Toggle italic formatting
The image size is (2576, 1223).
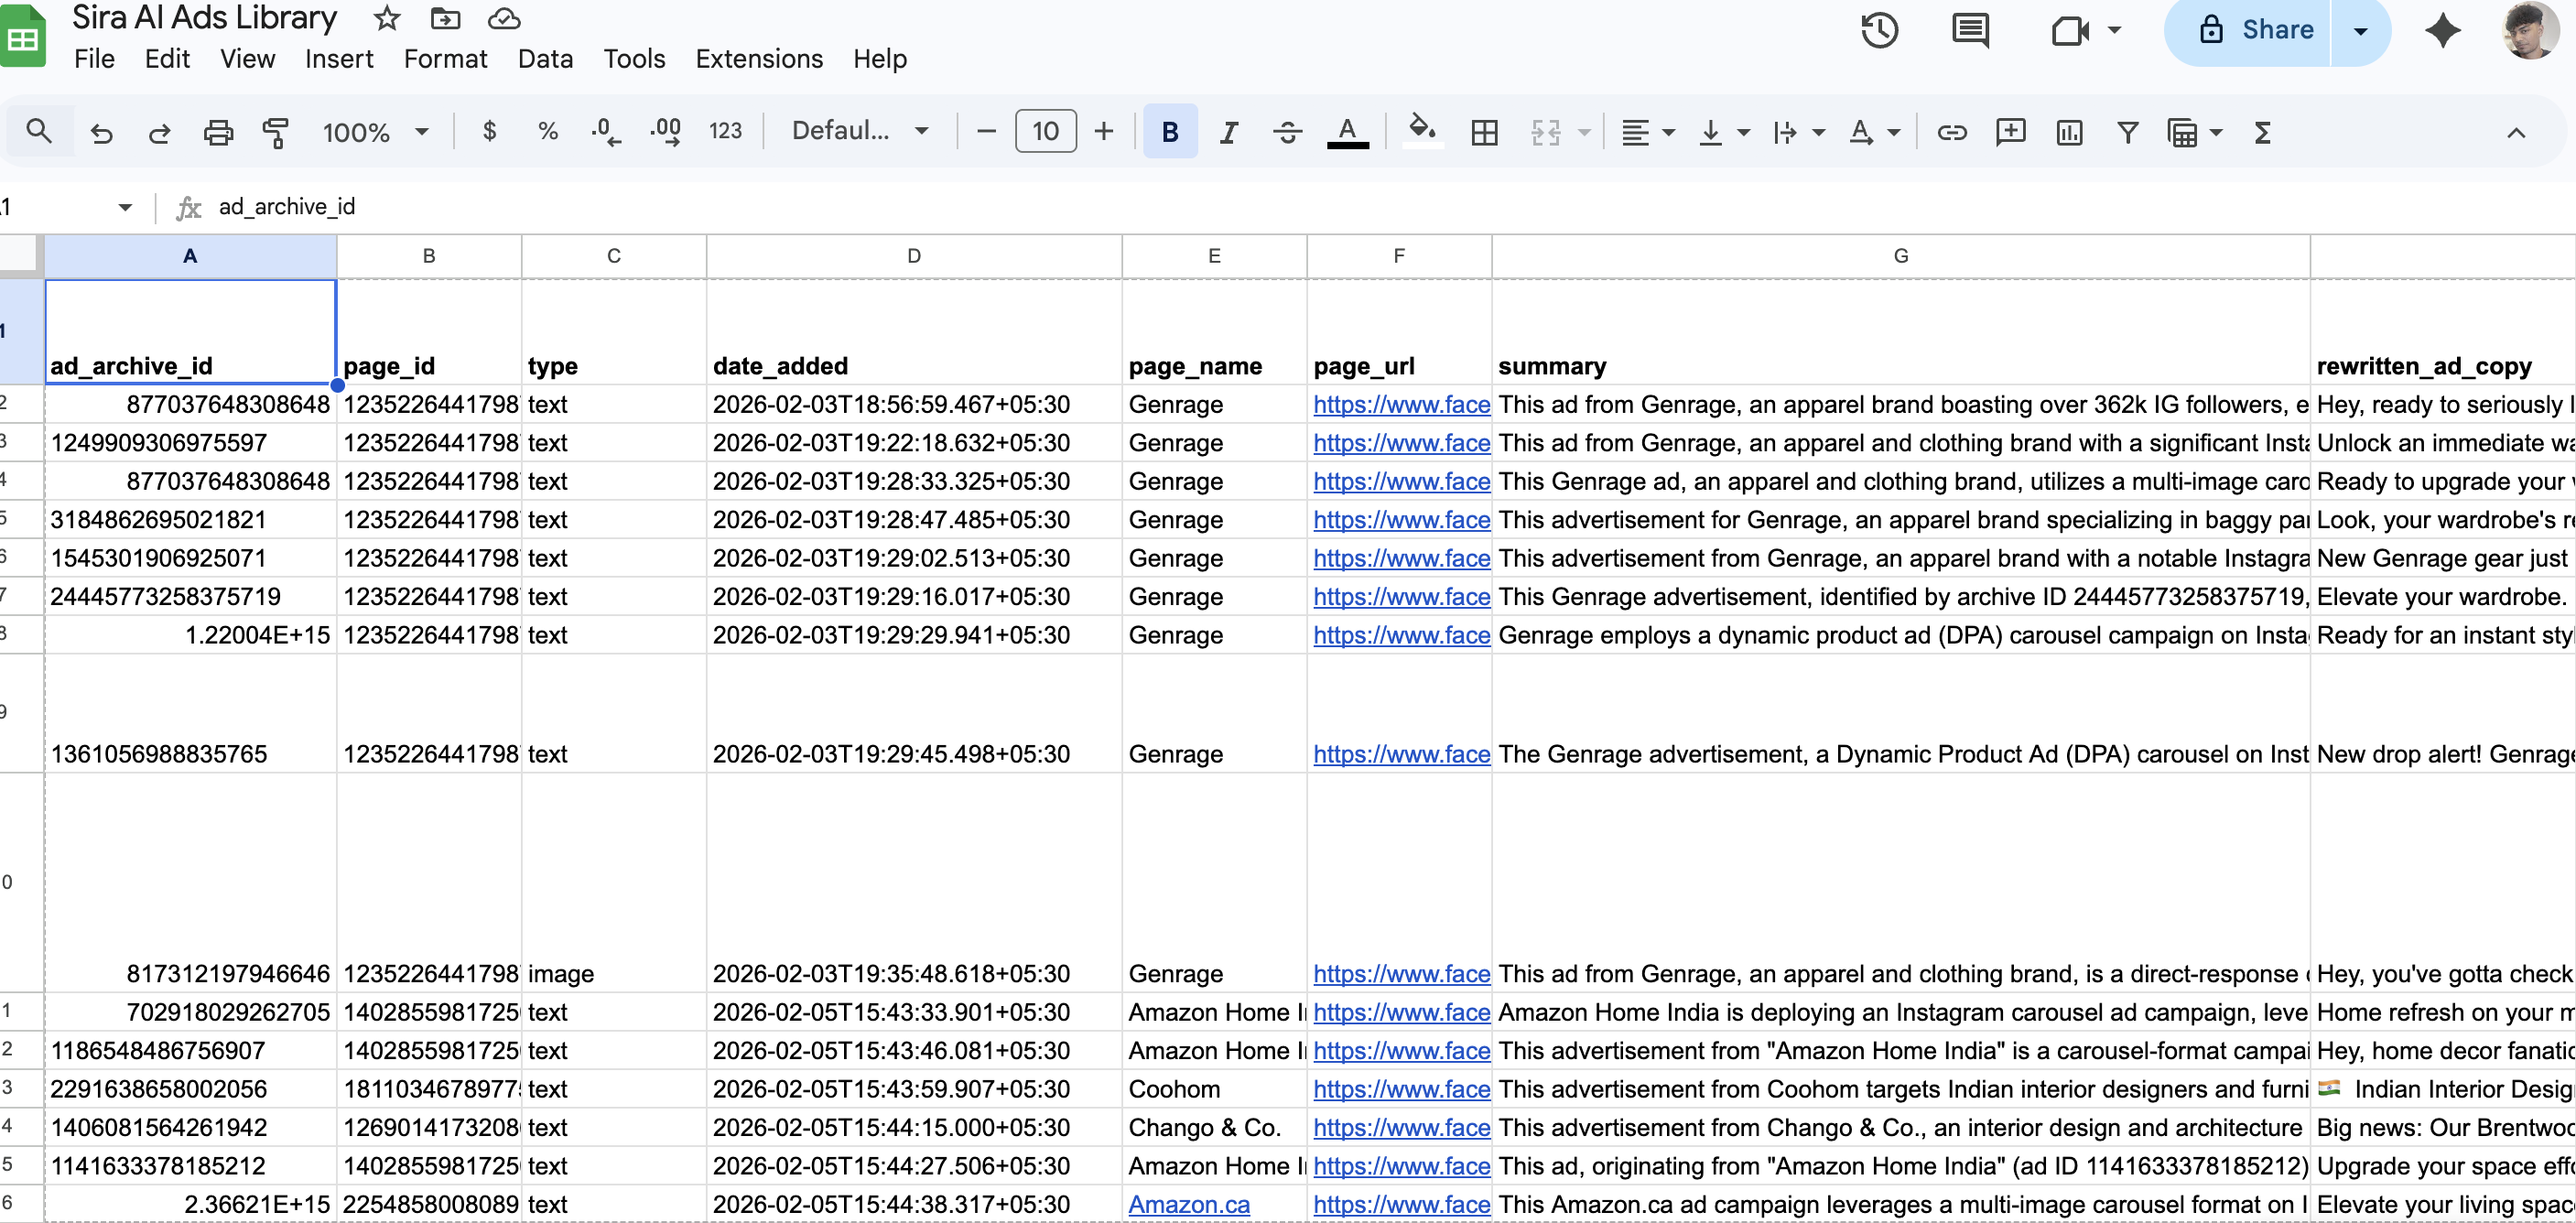click(1229, 132)
